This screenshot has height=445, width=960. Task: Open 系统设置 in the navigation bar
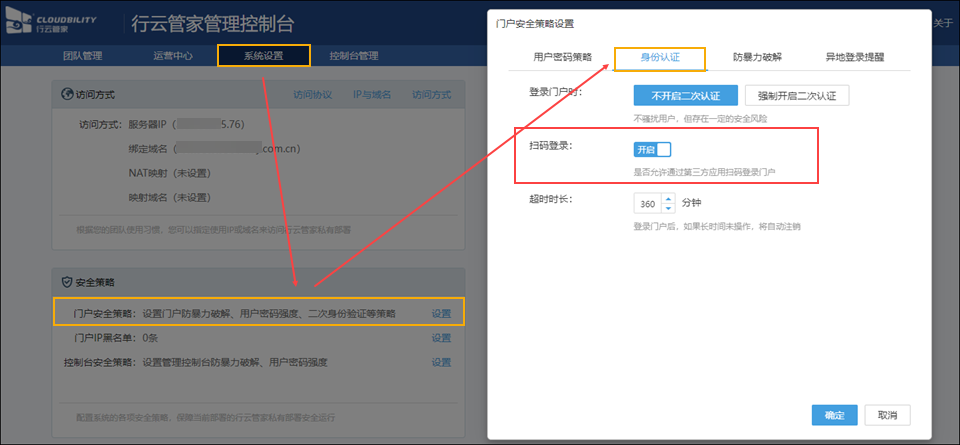click(x=263, y=56)
